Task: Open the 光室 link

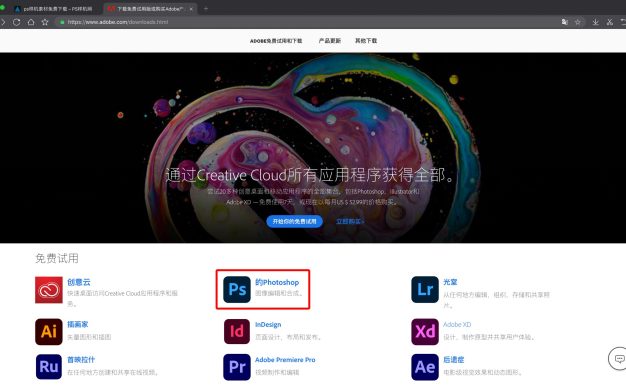Action: point(450,282)
